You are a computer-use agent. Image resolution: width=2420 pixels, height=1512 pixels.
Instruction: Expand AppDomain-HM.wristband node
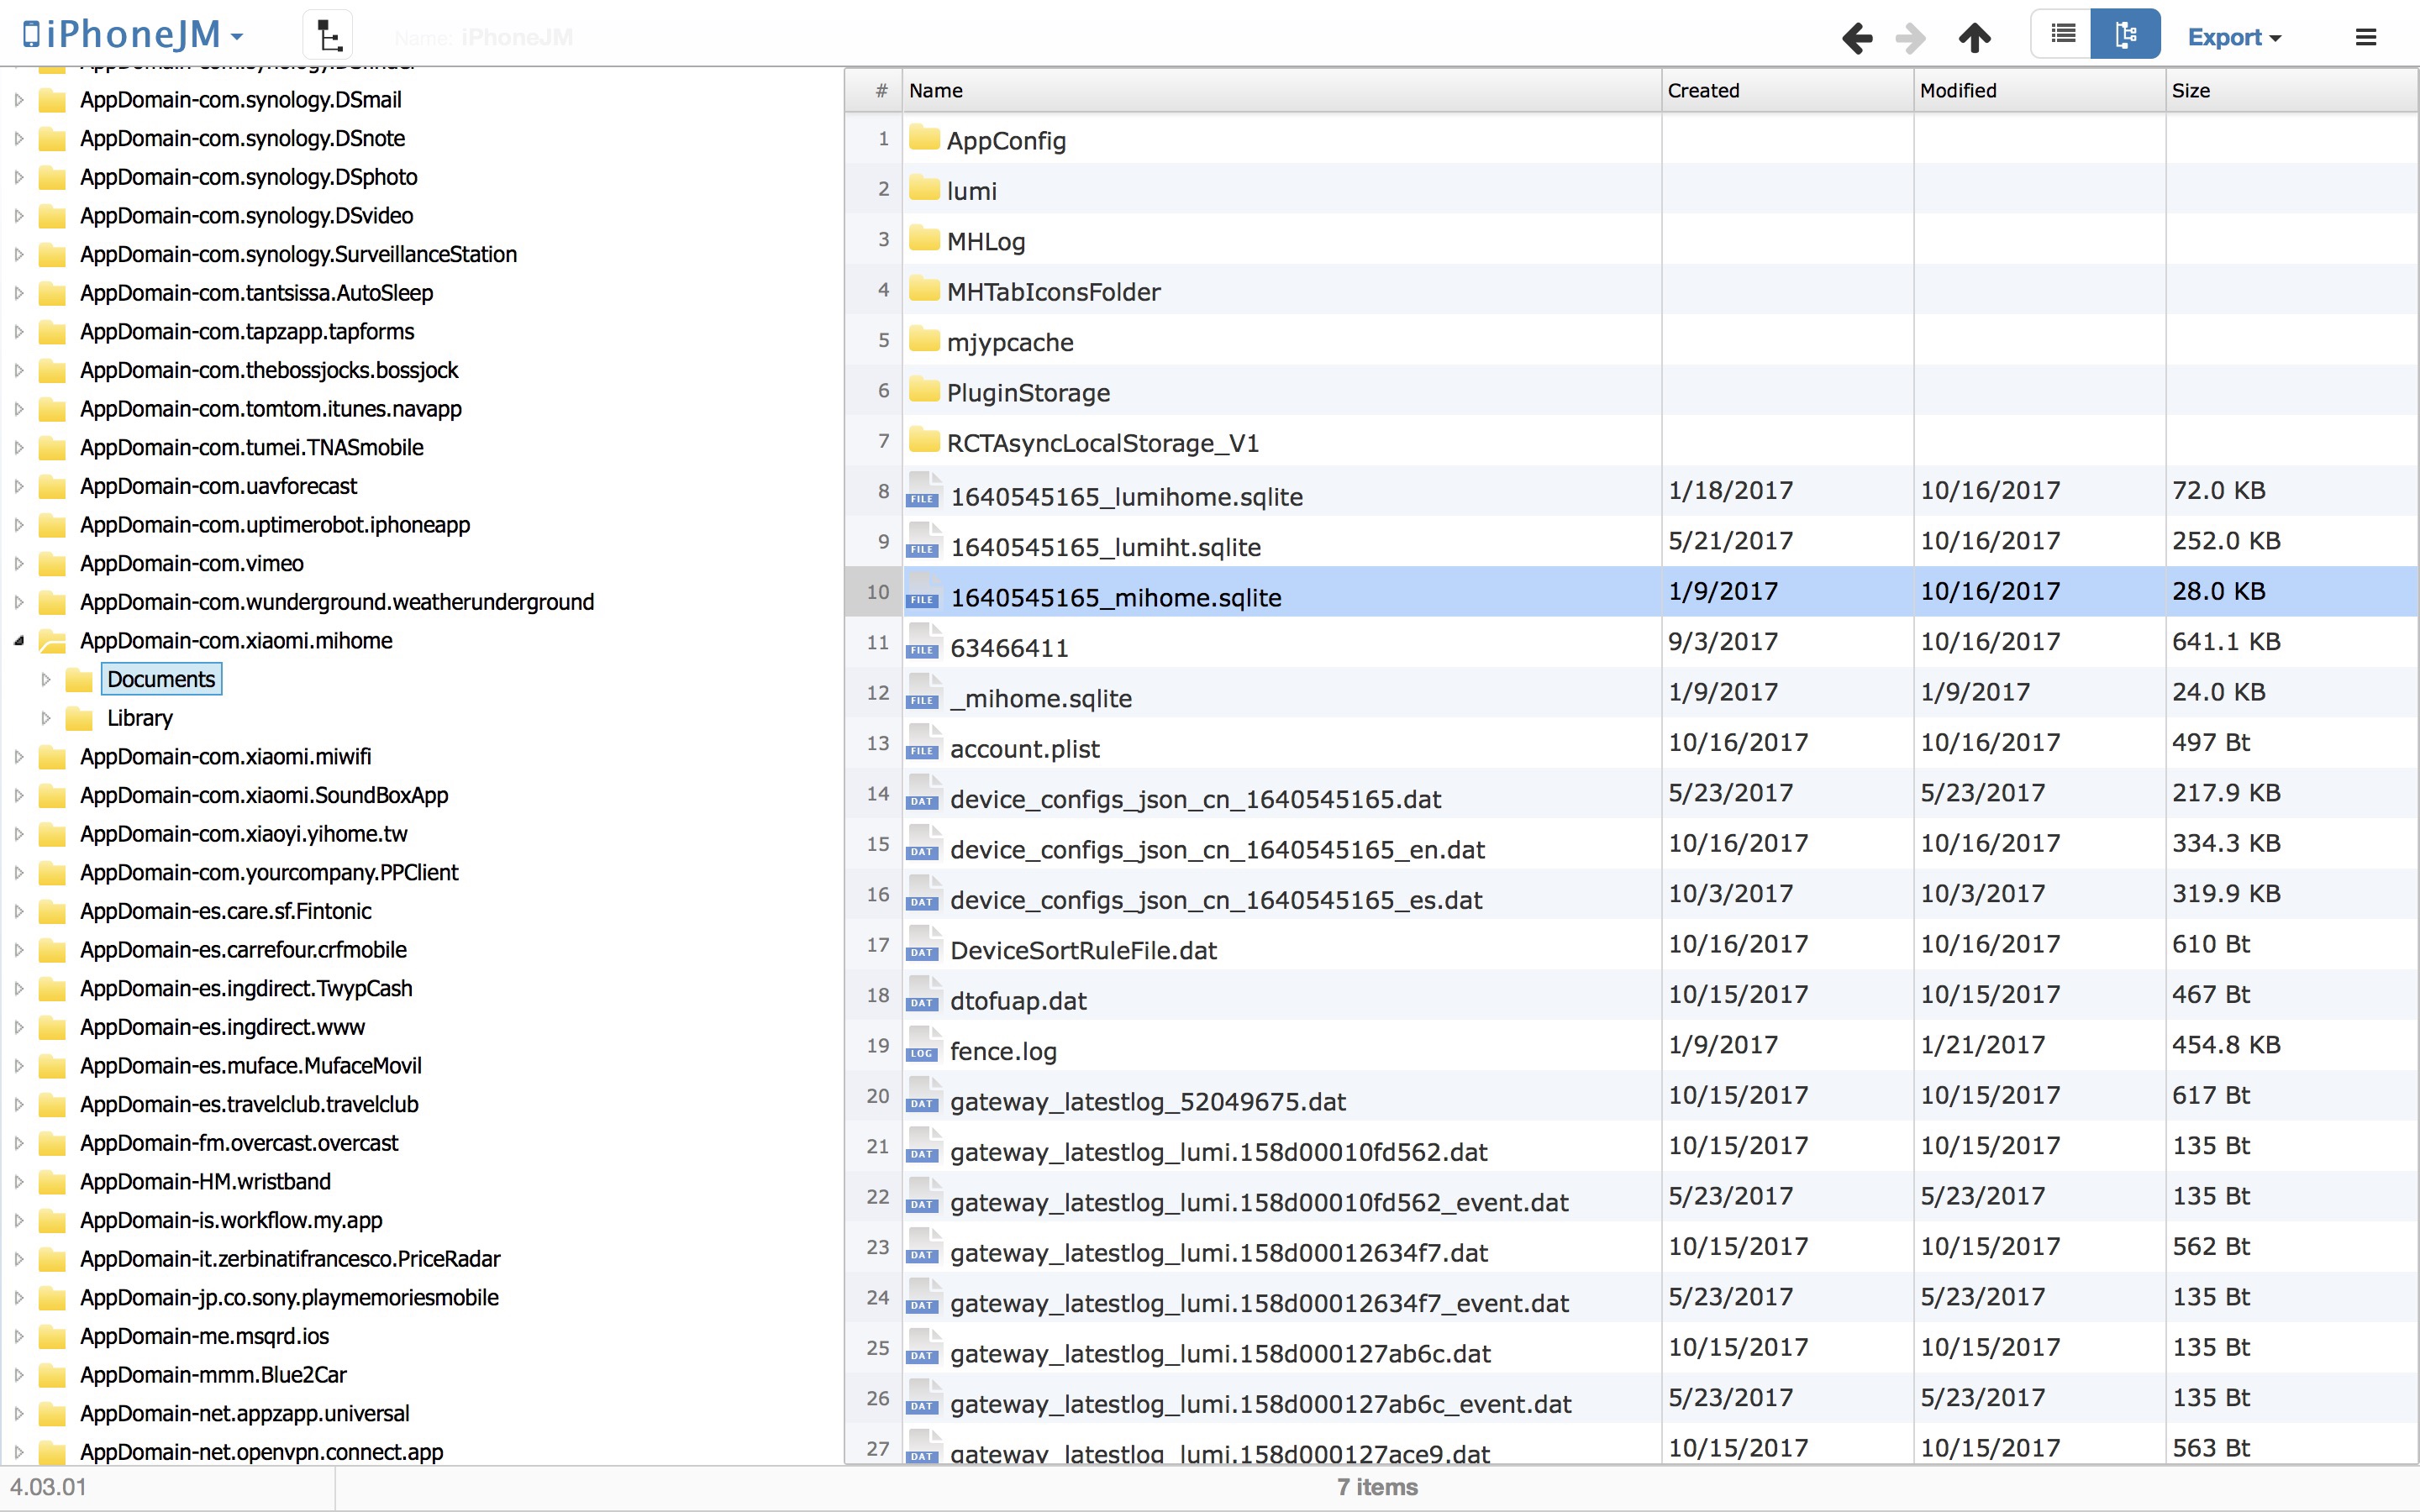point(18,1182)
